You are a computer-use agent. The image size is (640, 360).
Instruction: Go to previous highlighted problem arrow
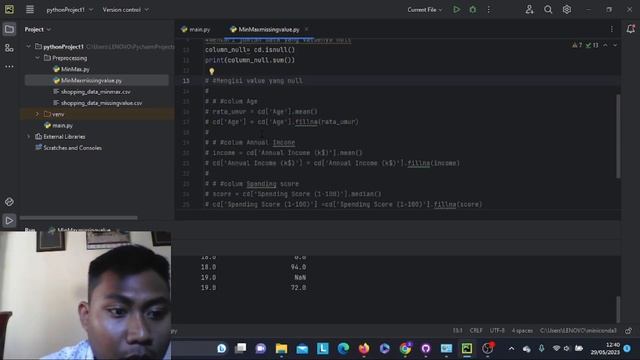click(x=605, y=45)
